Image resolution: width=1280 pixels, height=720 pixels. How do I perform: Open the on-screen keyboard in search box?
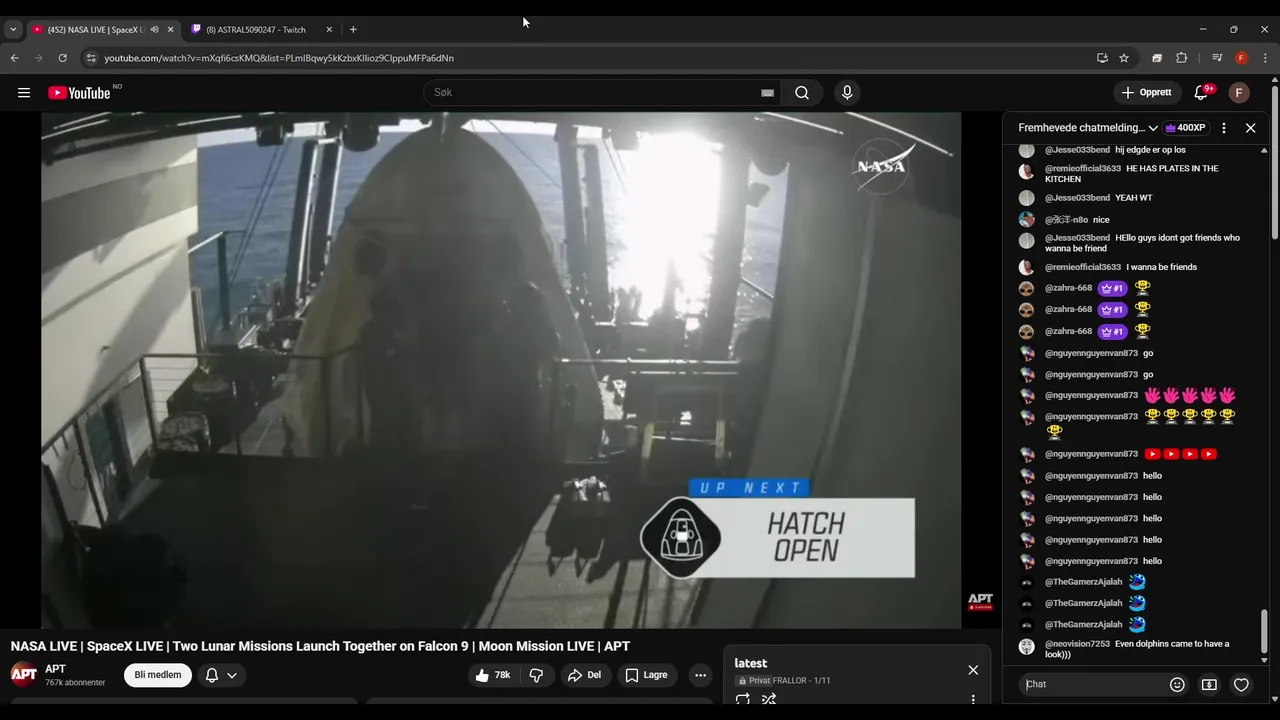click(x=767, y=93)
